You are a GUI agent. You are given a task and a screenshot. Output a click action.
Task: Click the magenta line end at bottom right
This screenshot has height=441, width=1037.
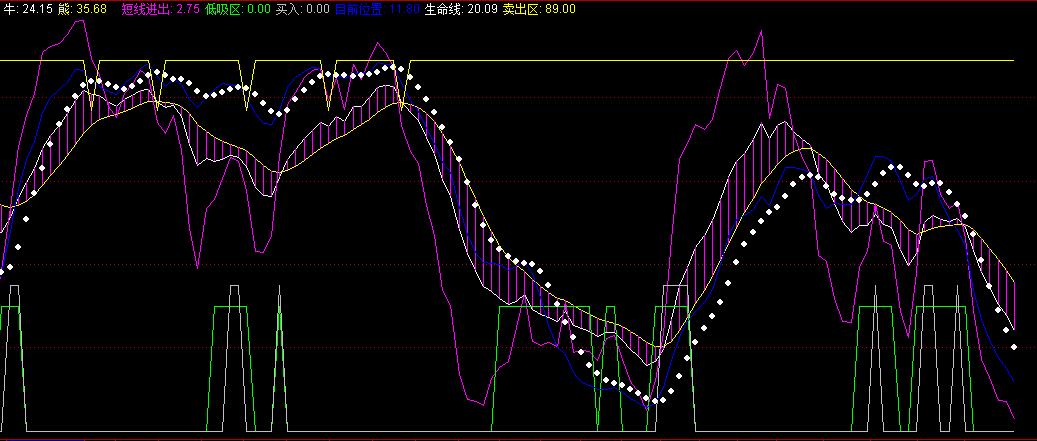click(x=1014, y=417)
